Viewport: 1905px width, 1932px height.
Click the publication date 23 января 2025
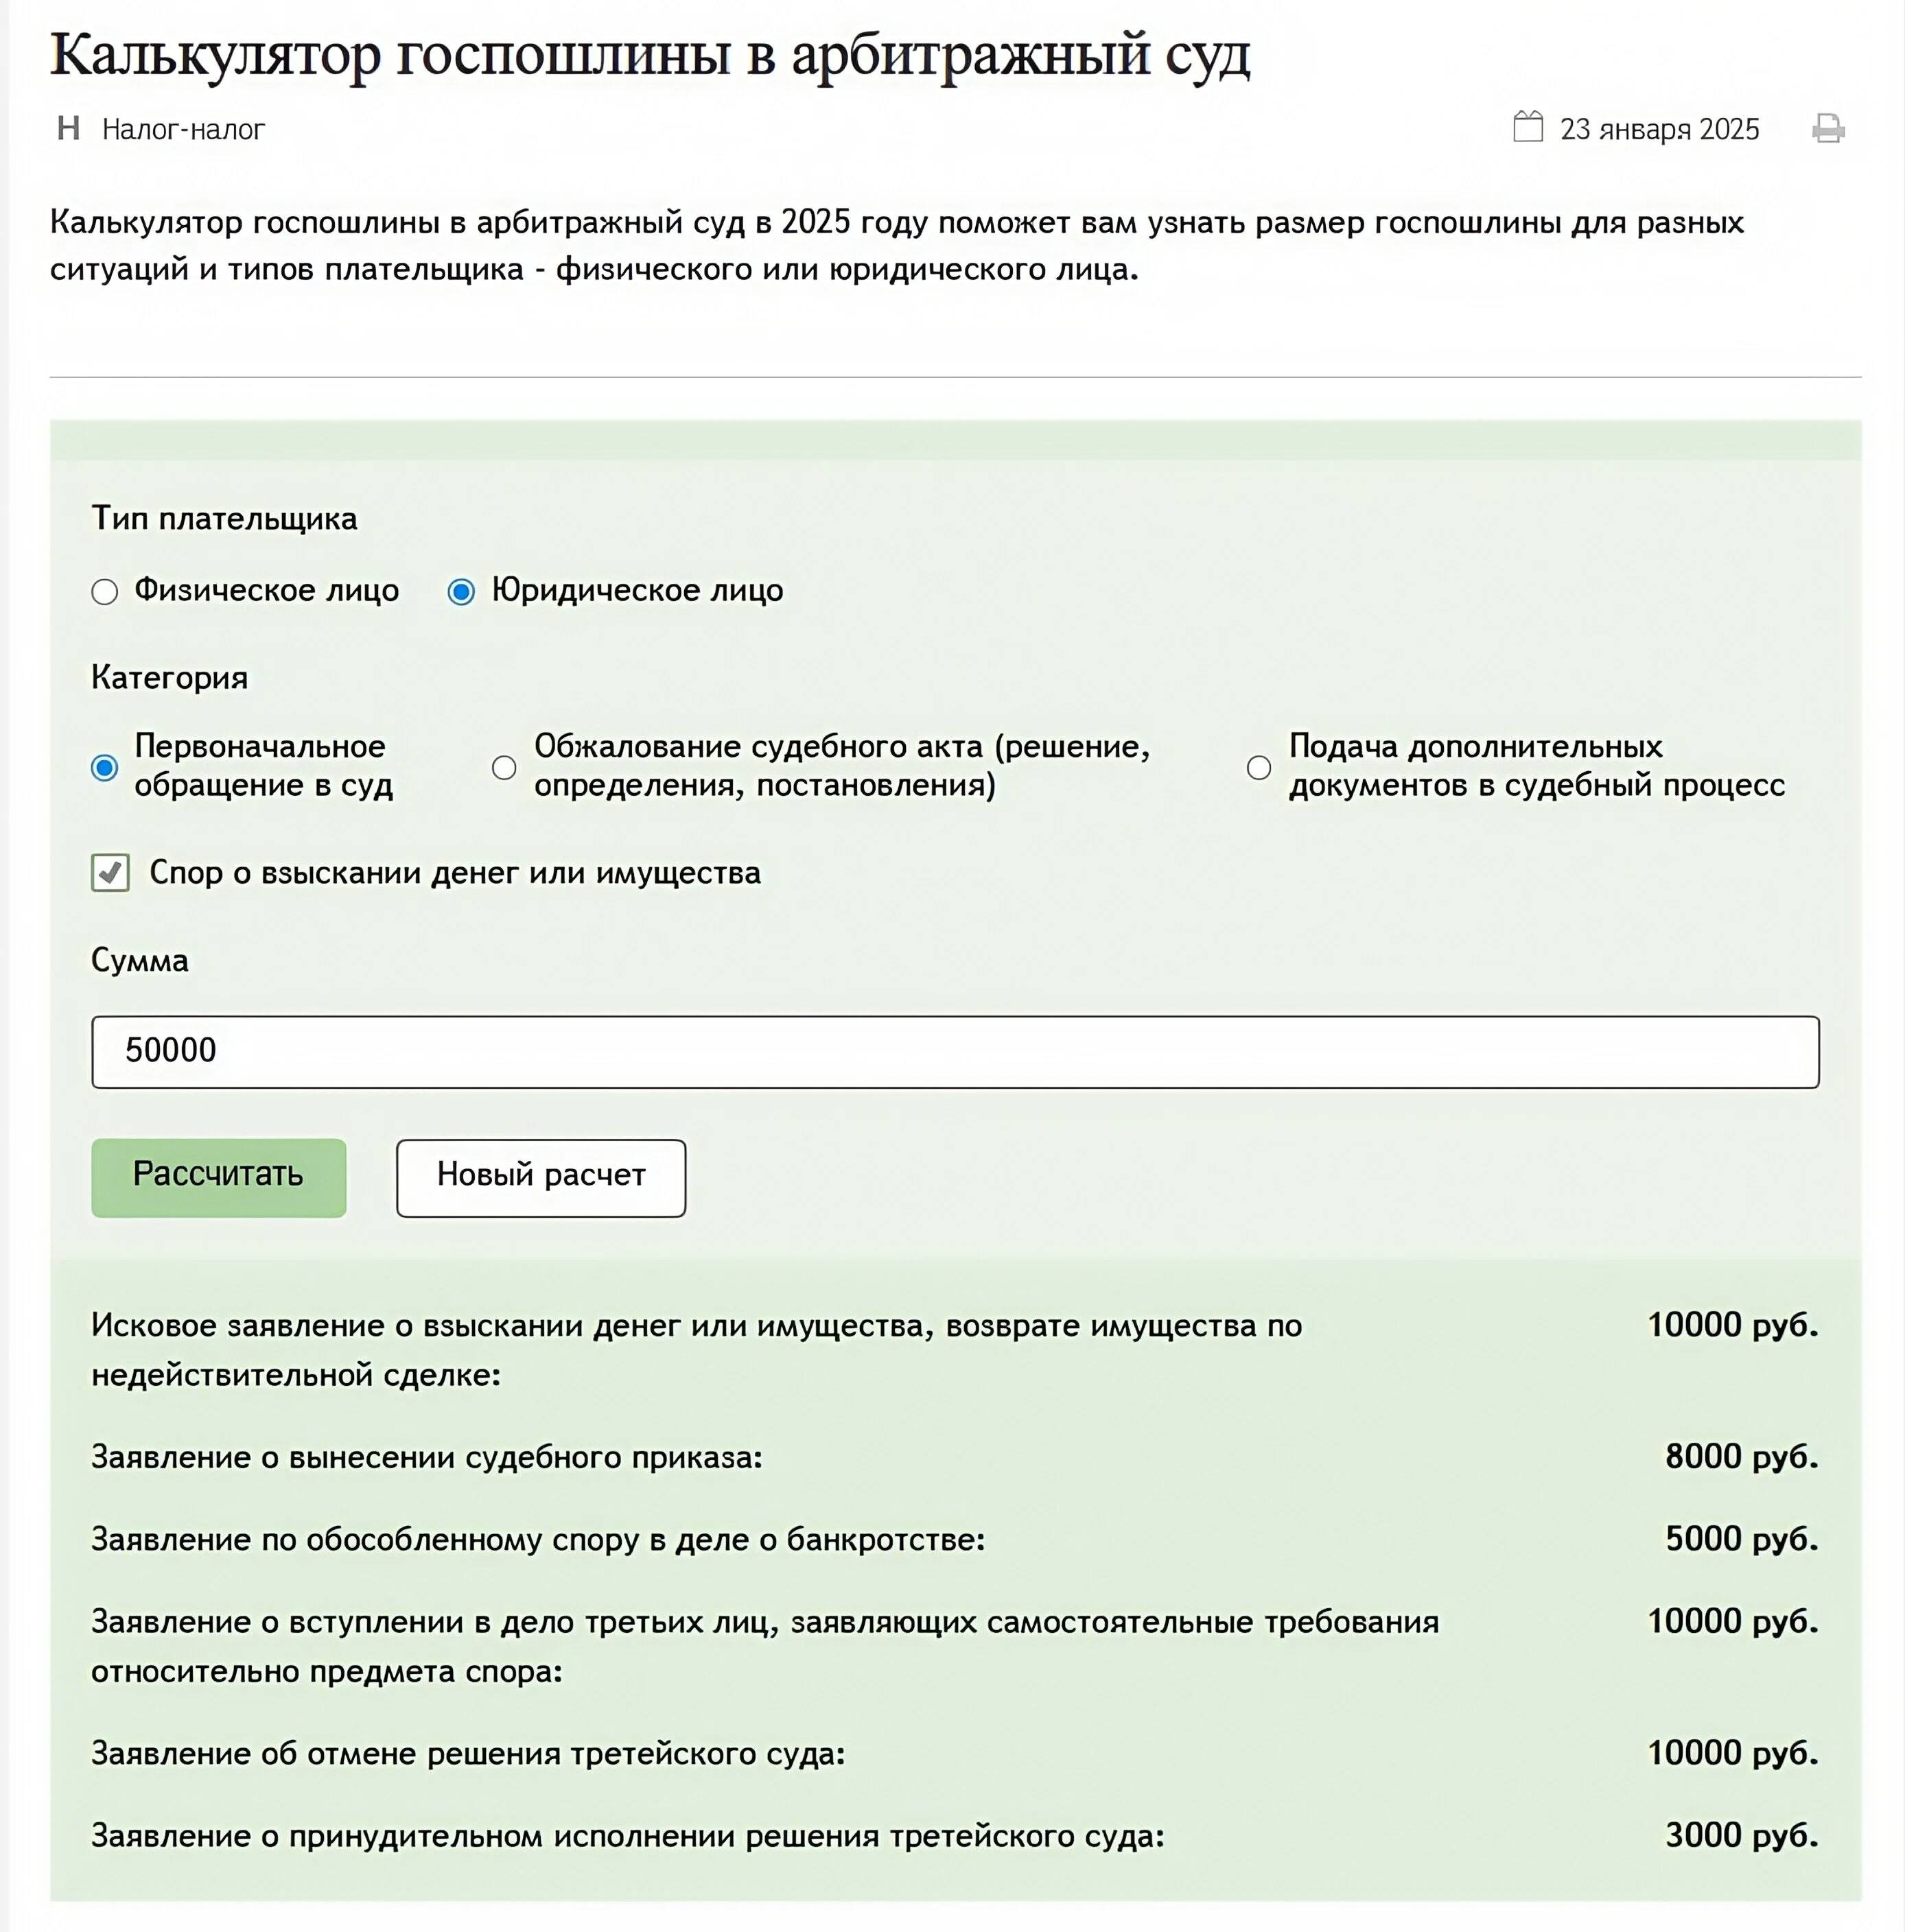(1659, 129)
